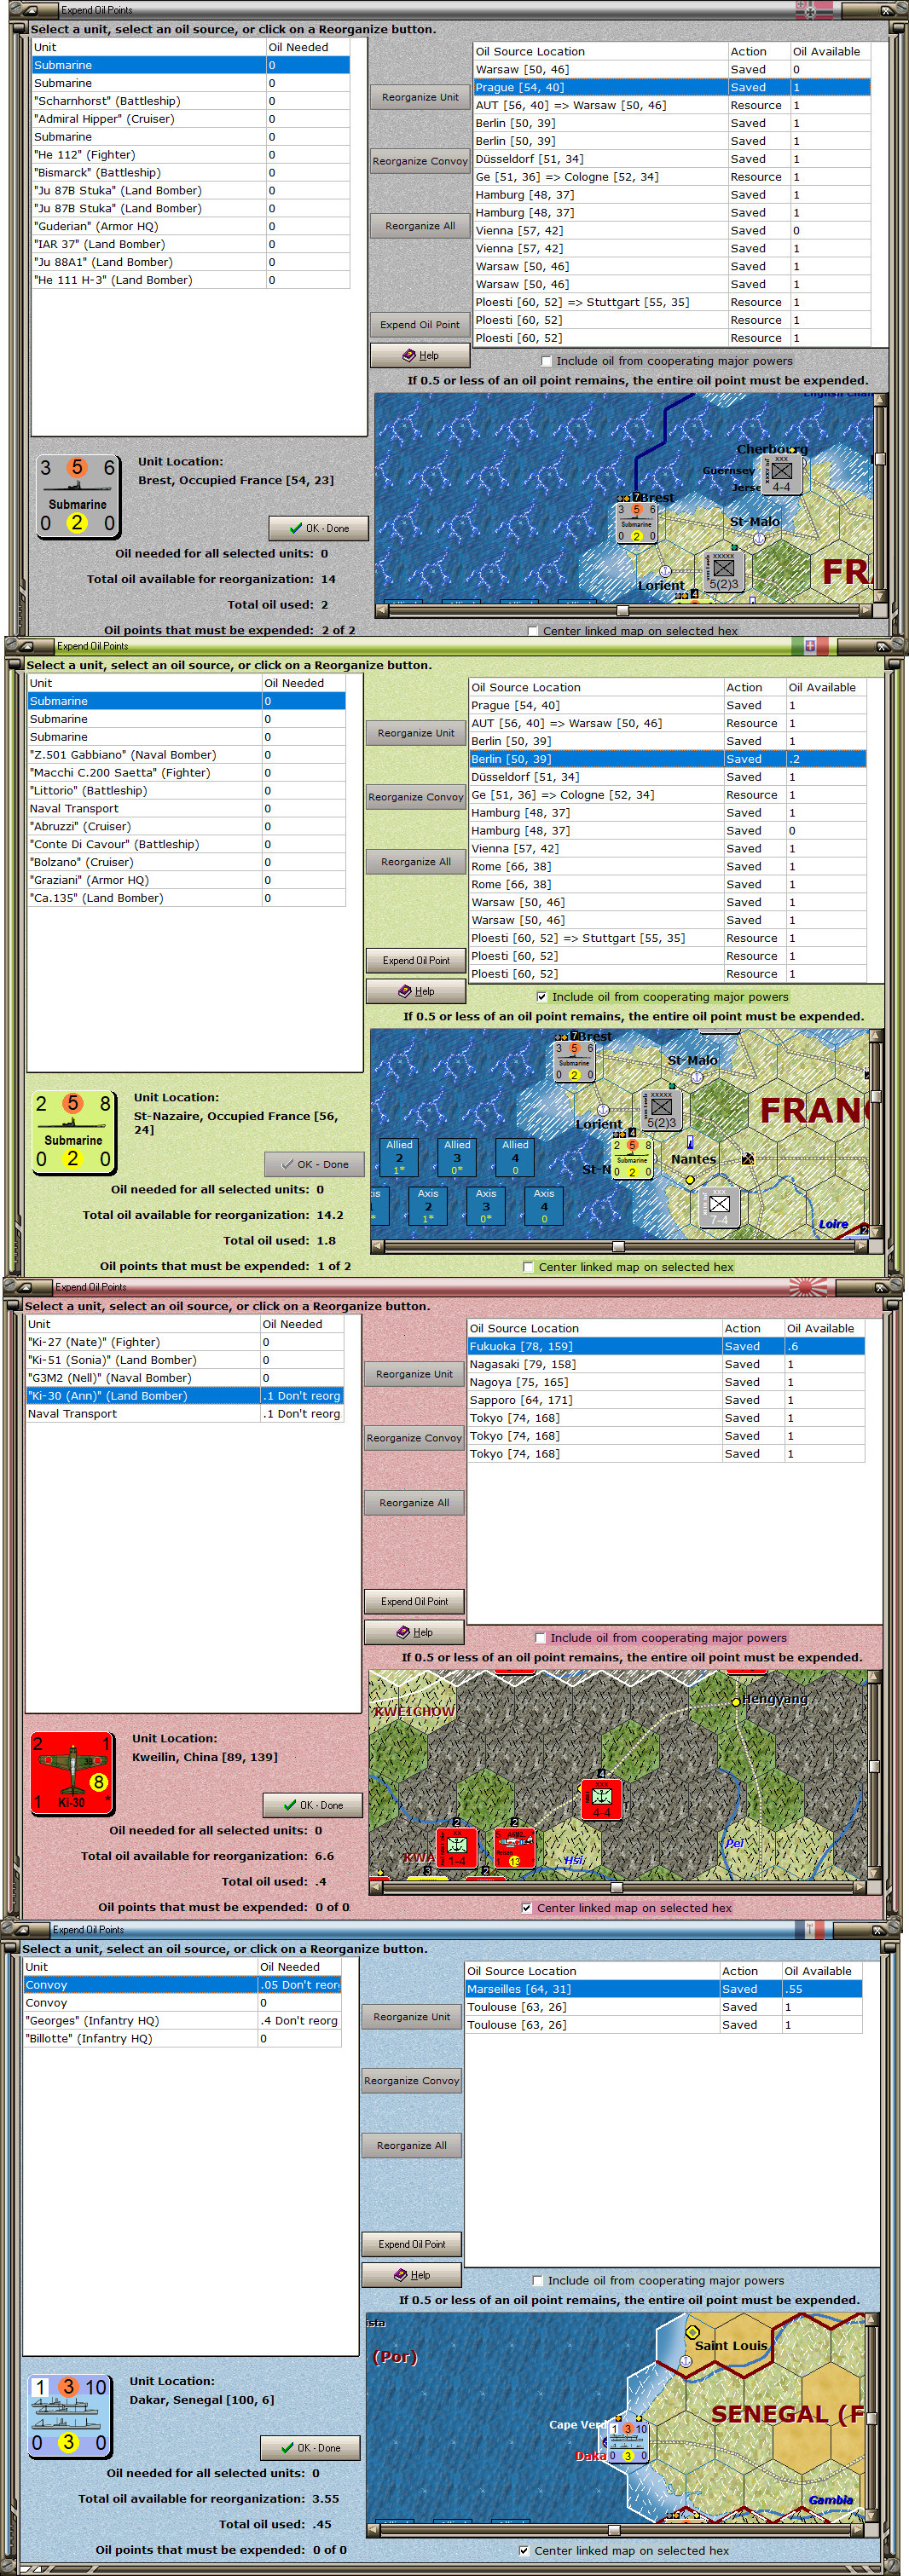Screen dimensions: 909x2576
Task: Click horizontal scrollbar thumb of the Senegal map
Action: click(614, 2531)
